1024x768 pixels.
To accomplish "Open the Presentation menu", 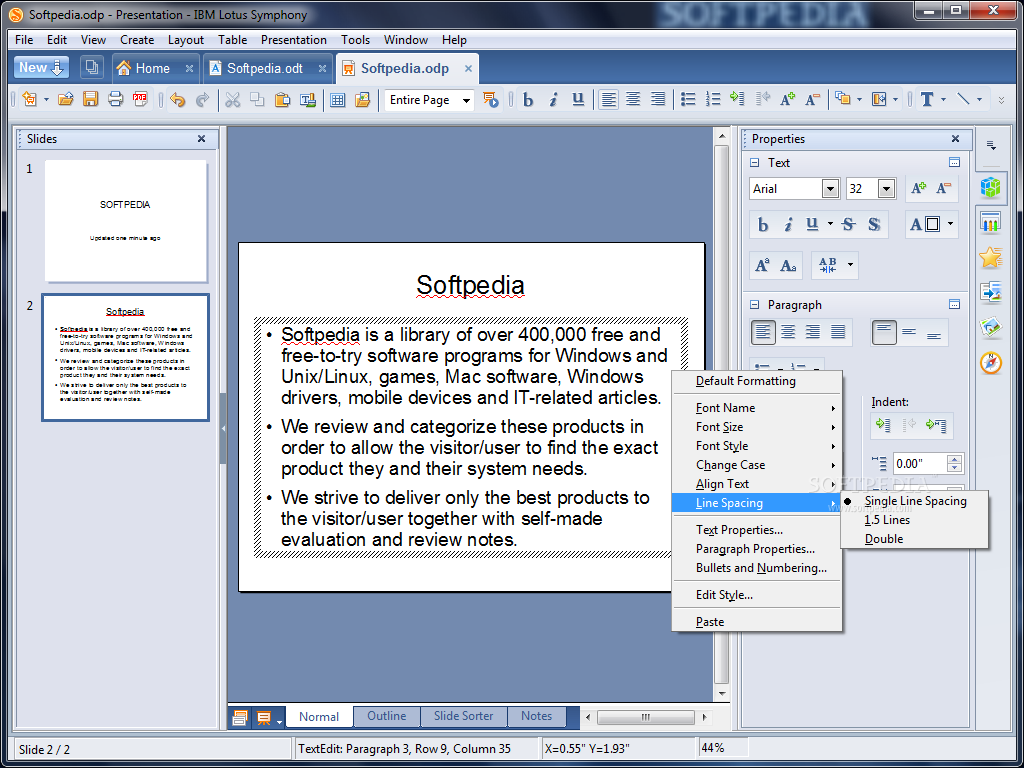I will point(293,40).
